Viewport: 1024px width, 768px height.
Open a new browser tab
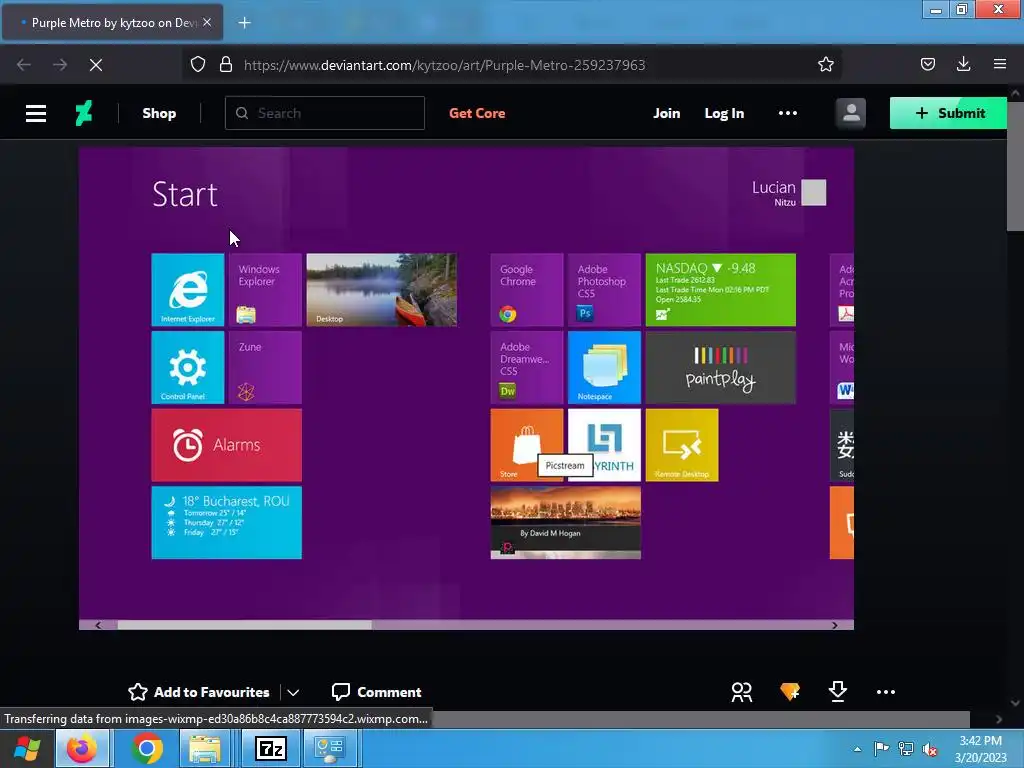tap(244, 23)
